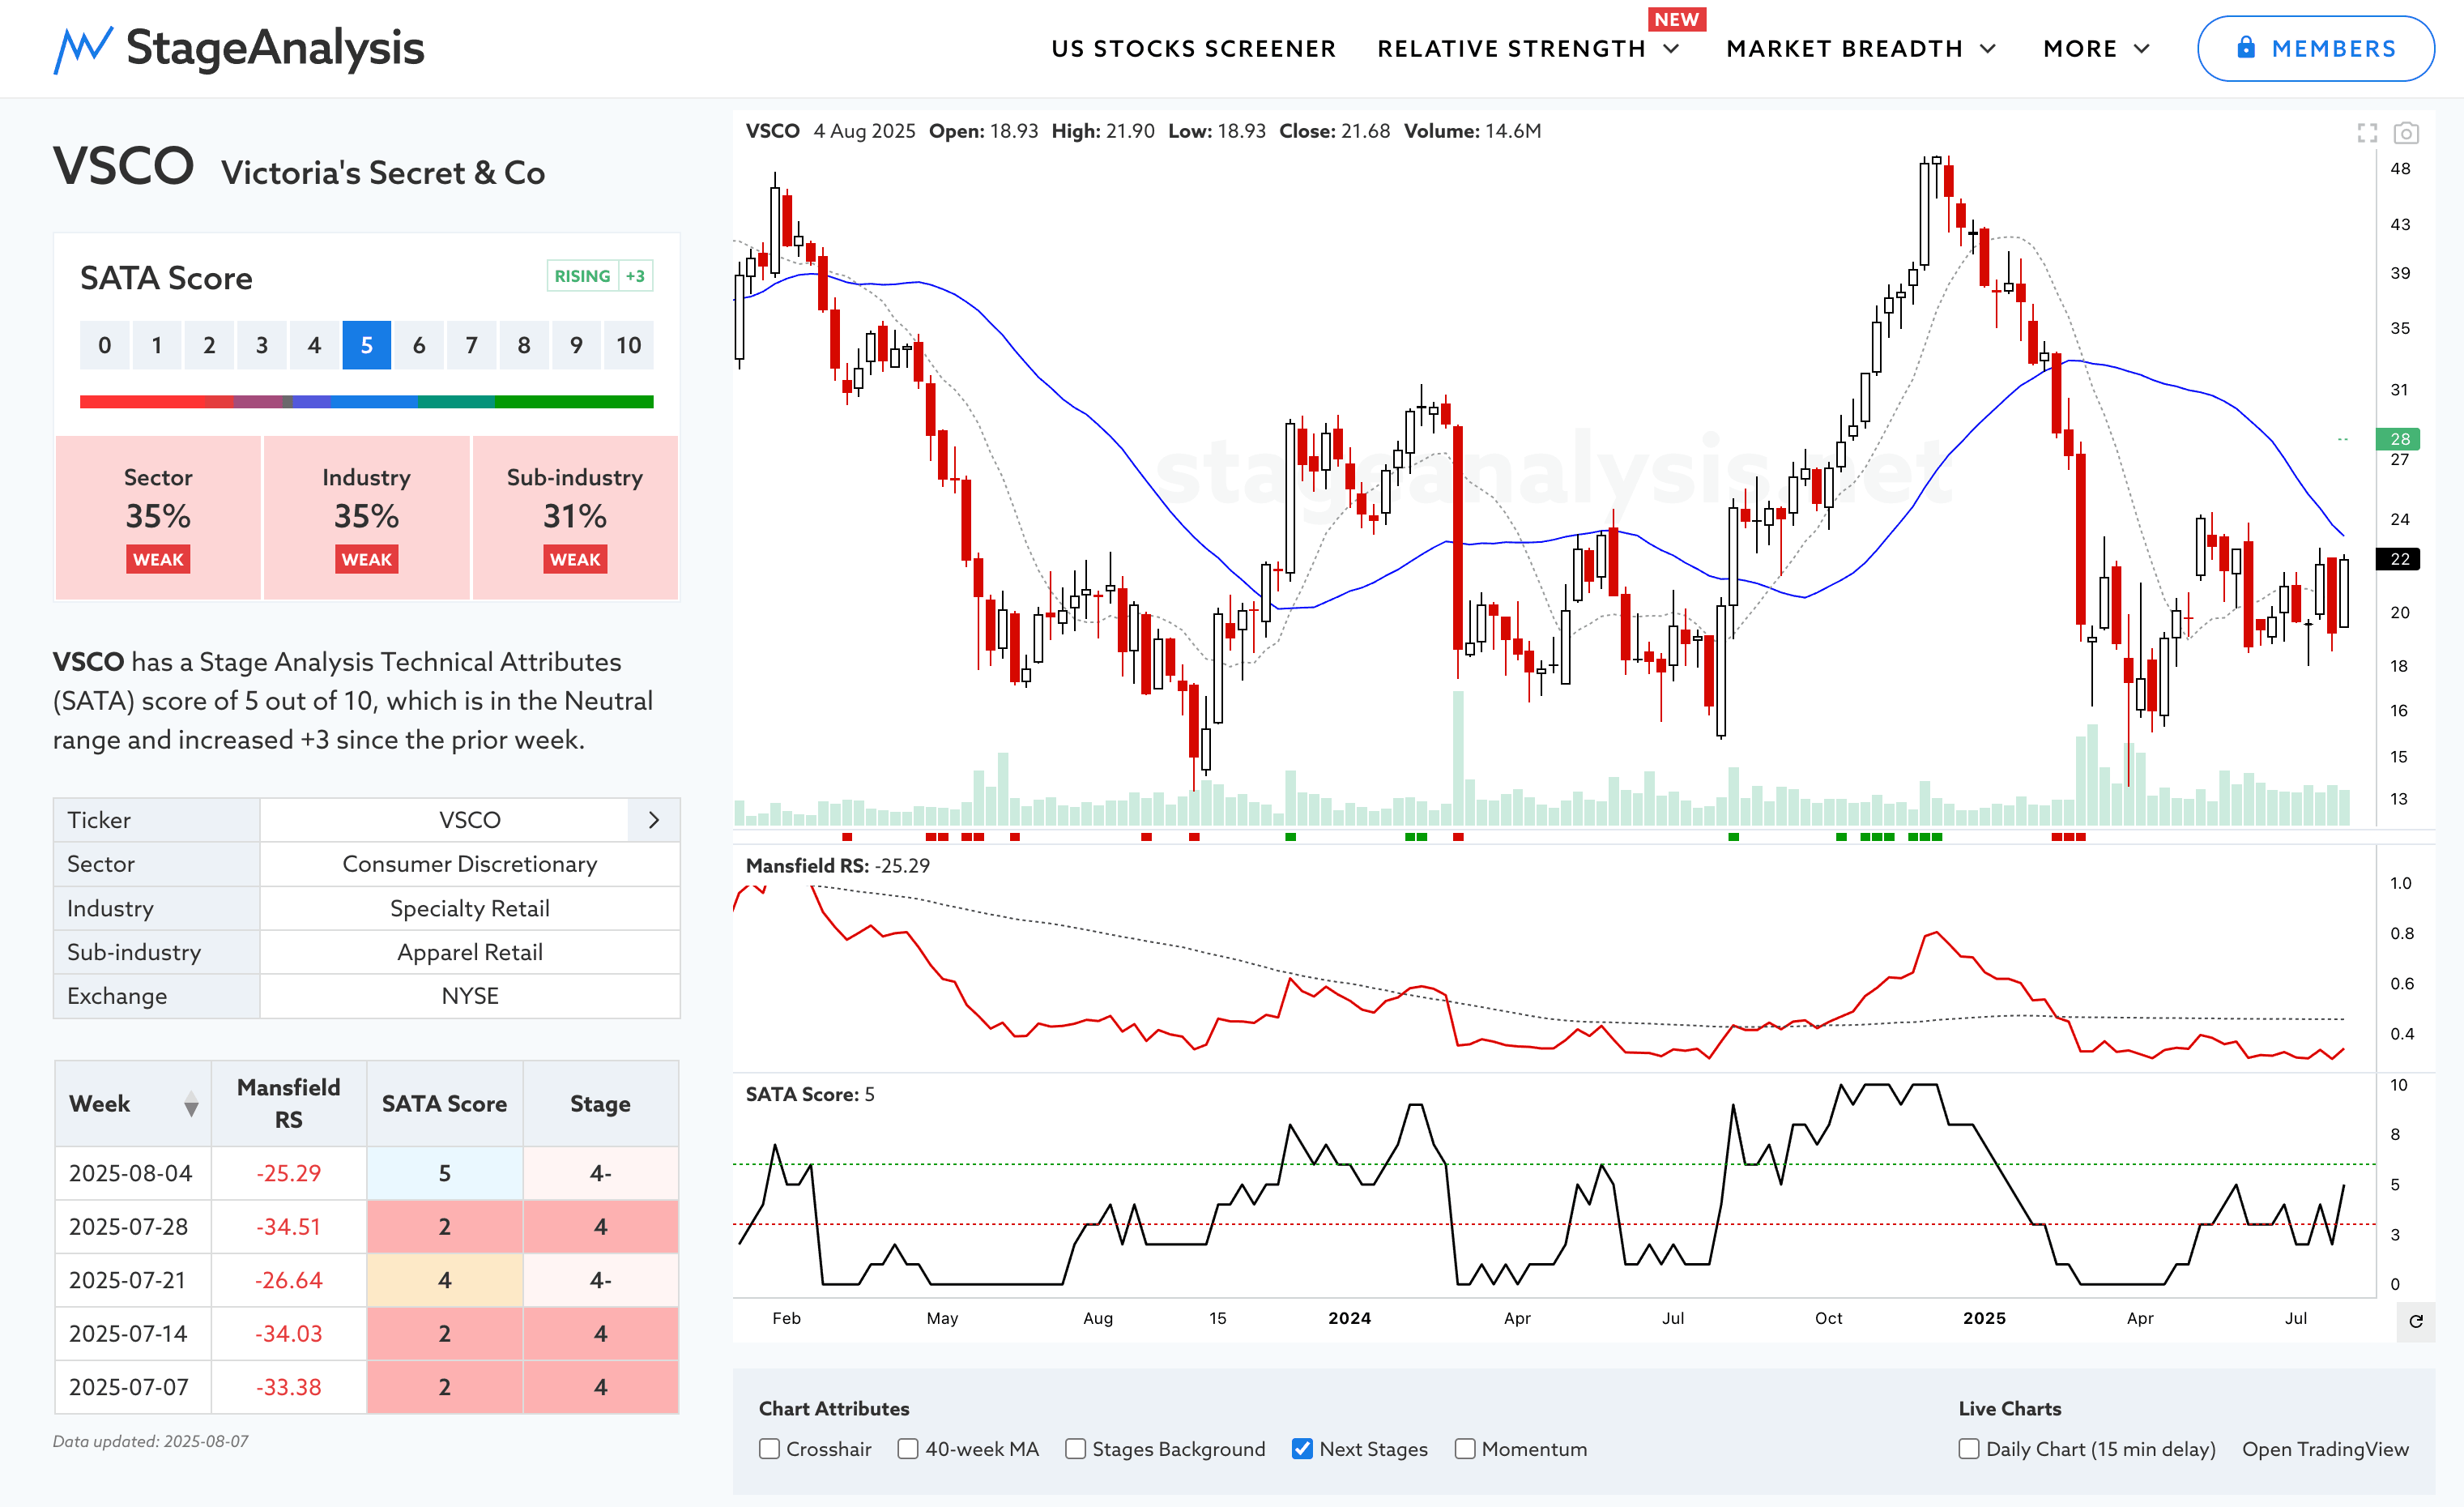The width and height of the screenshot is (2464, 1507).
Task: Click Specialty Retail industry value
Action: pos(470,908)
